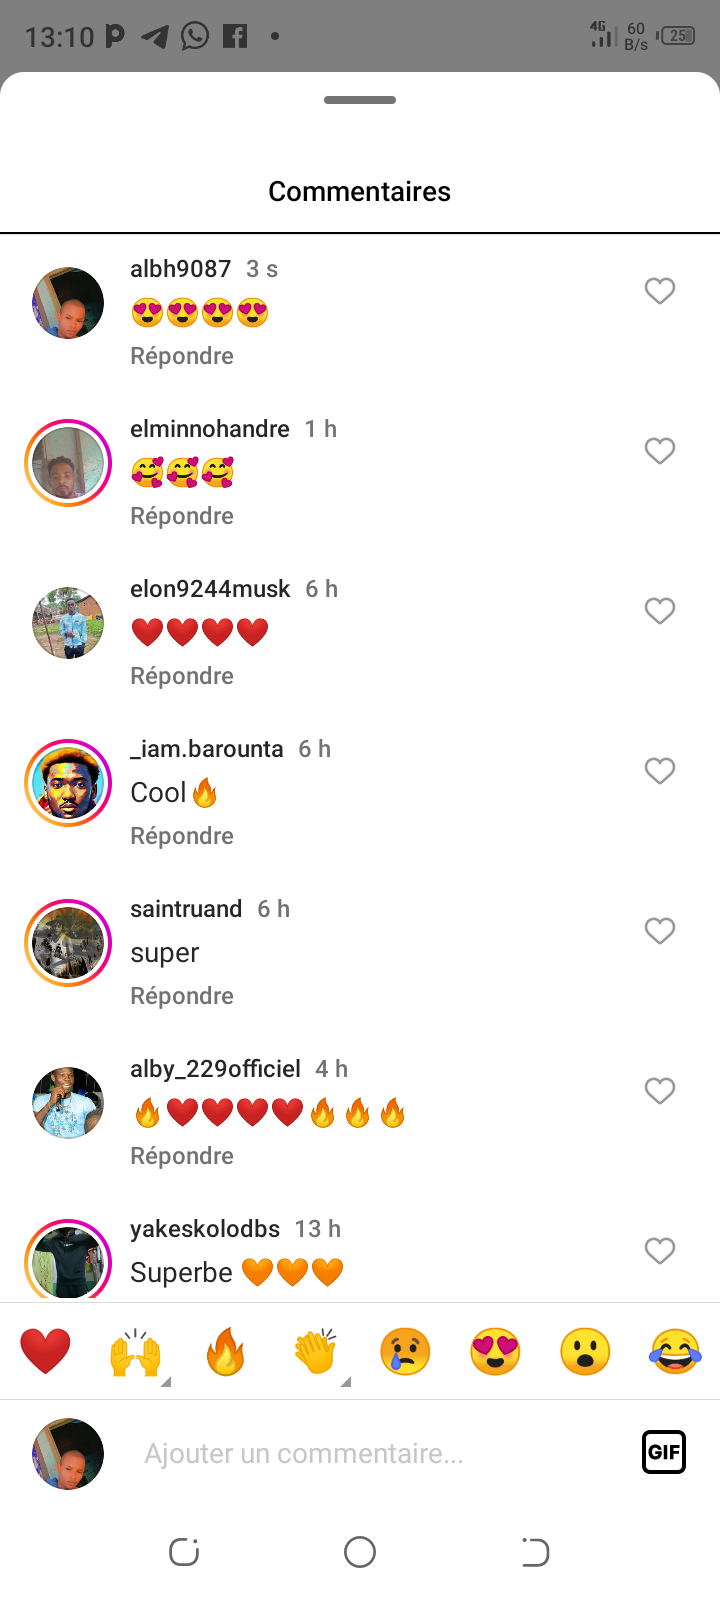
Task: Like yakeskolodbs's Superbe comment
Action: (660, 1251)
